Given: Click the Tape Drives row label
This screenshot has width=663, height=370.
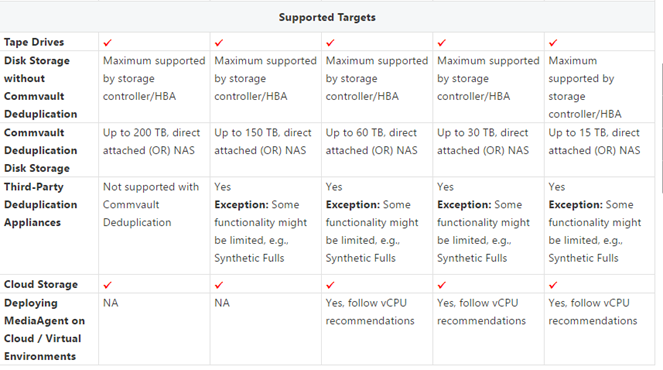Looking at the screenshot, I should click(34, 42).
